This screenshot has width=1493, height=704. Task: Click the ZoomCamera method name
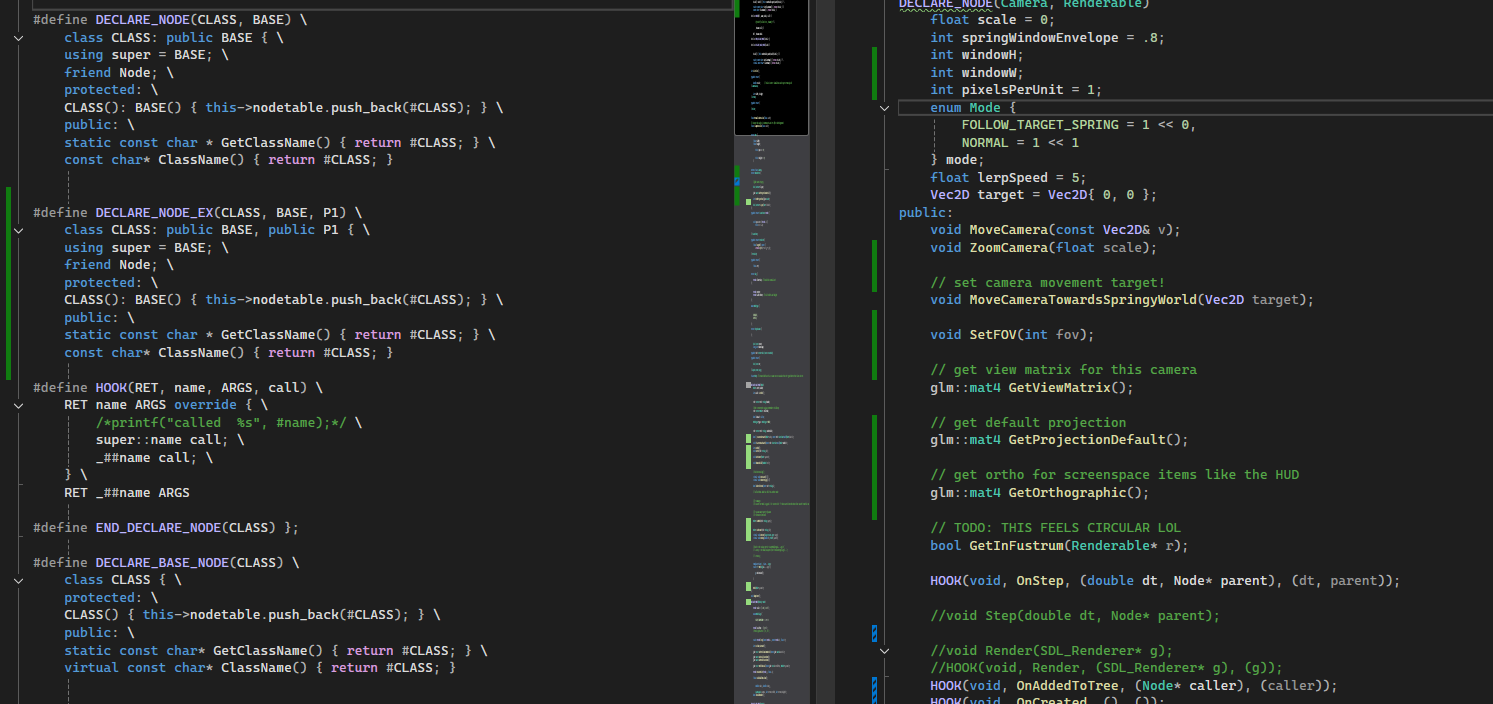(1008, 248)
